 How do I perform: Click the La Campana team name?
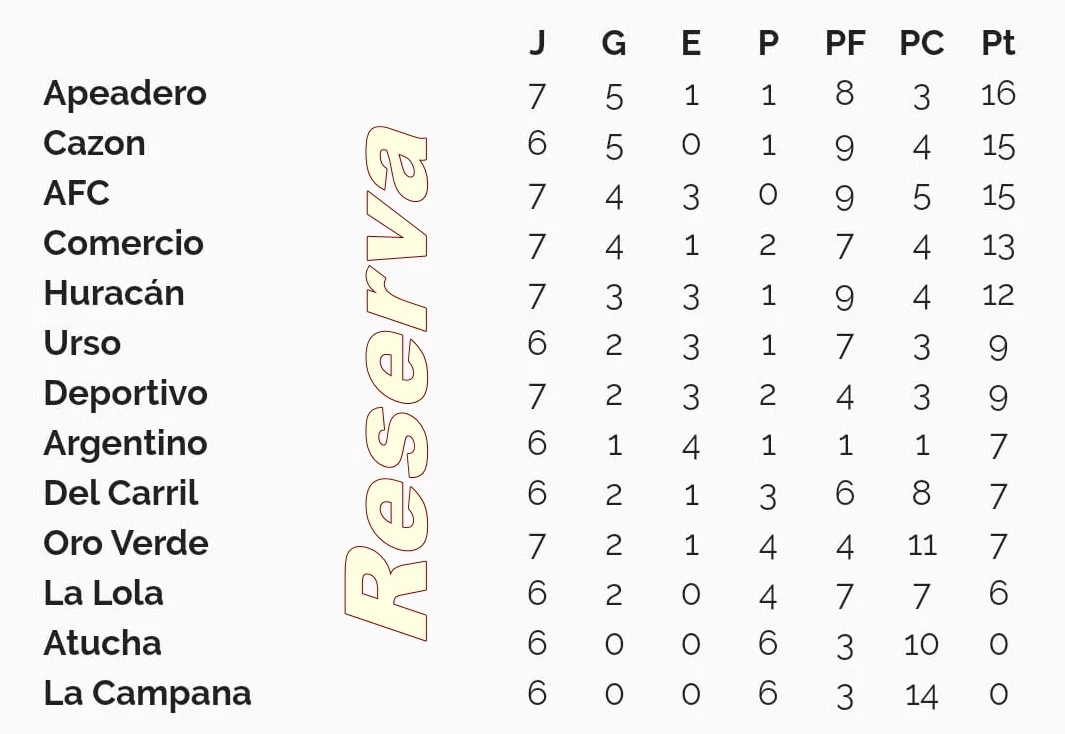point(147,695)
